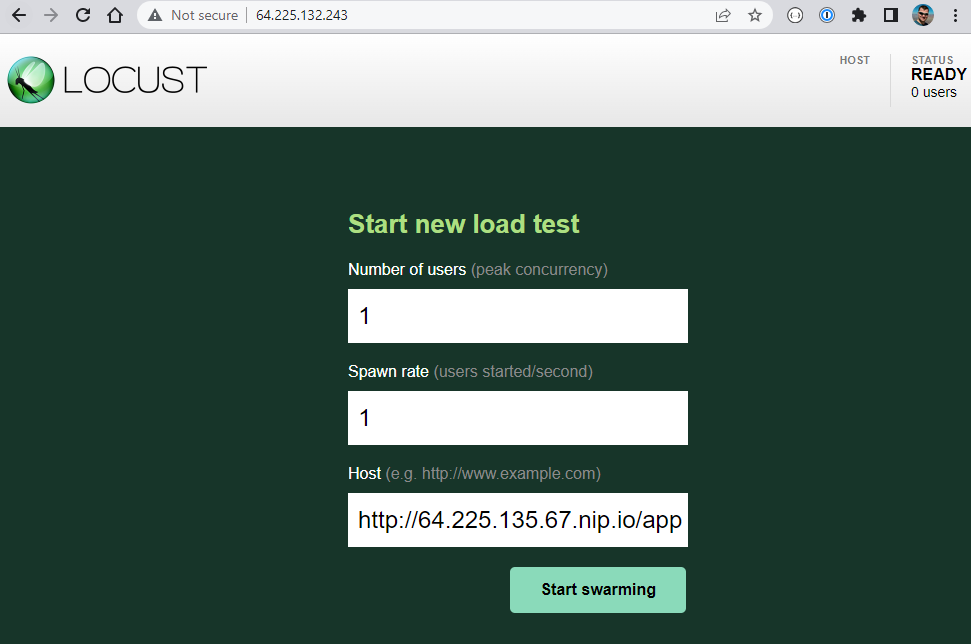Open the Chrome profile avatar menu
971x644 pixels.
(x=921, y=15)
